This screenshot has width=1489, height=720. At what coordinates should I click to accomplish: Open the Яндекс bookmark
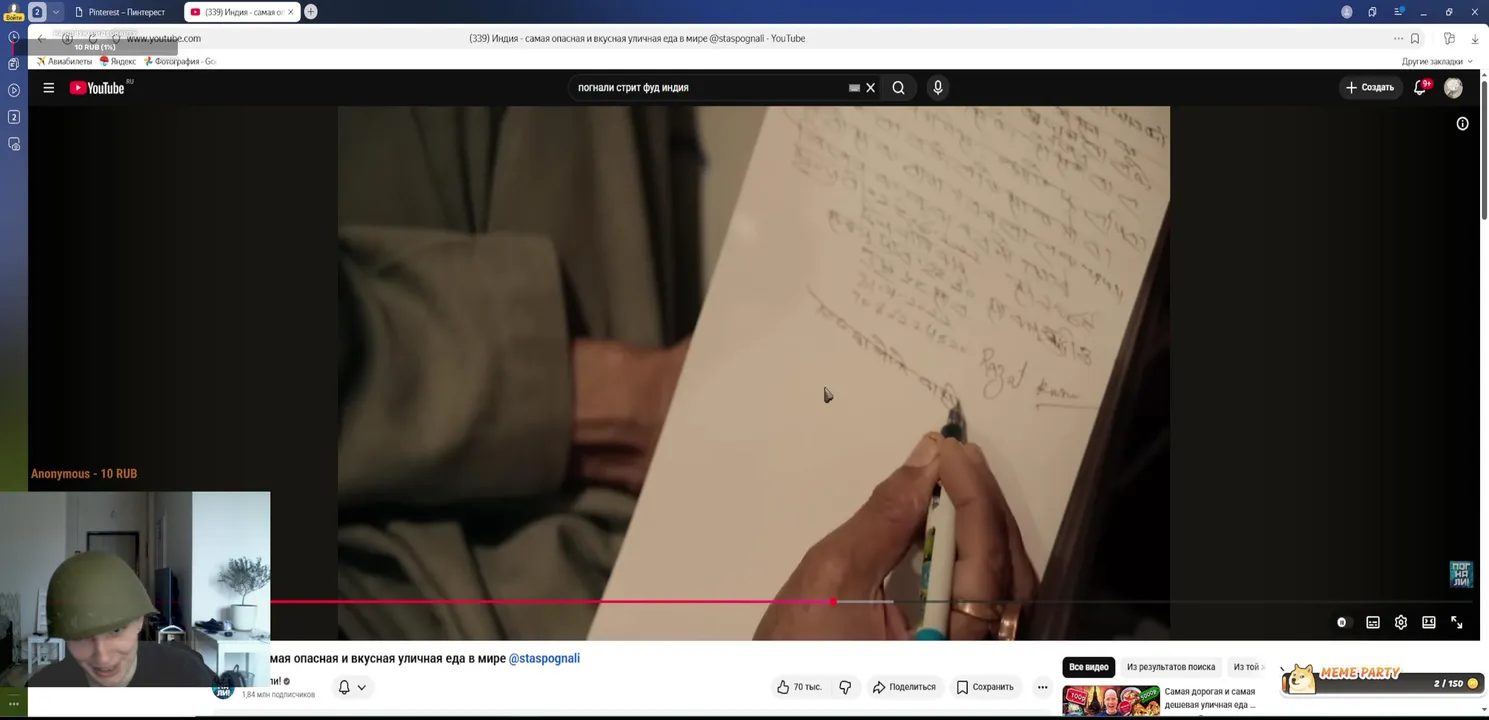coord(118,61)
